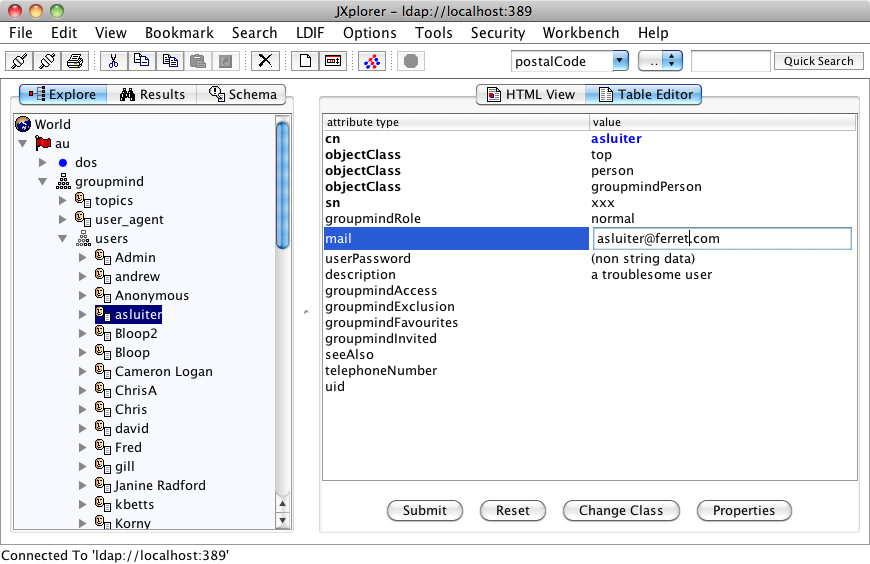This screenshot has width=870, height=564.
Task: Click the rename entry toolbar icon
Action: click(x=333, y=61)
